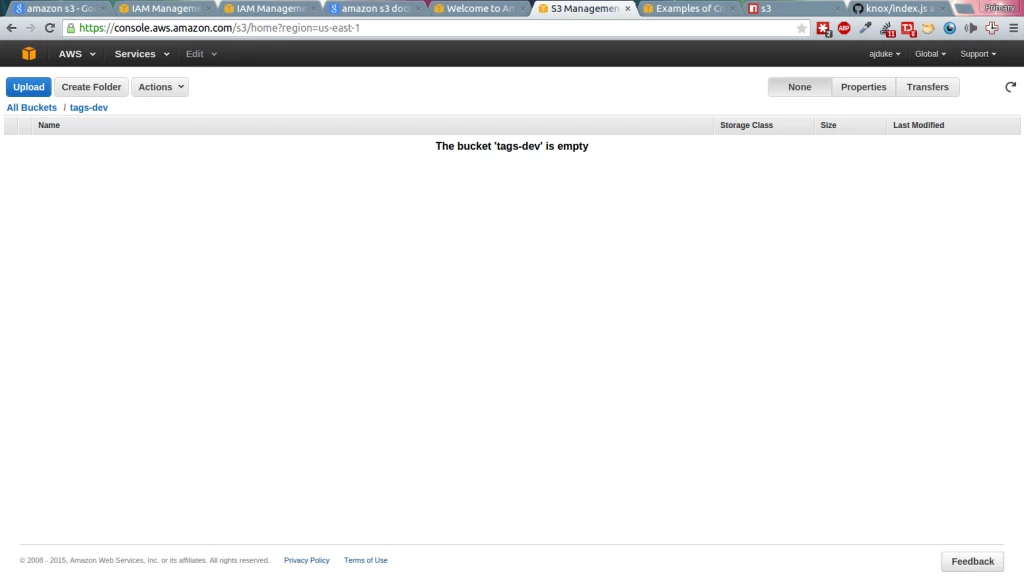Open the LastPass extension icon
The width and height of the screenshot is (1024, 578).
click(x=824, y=29)
